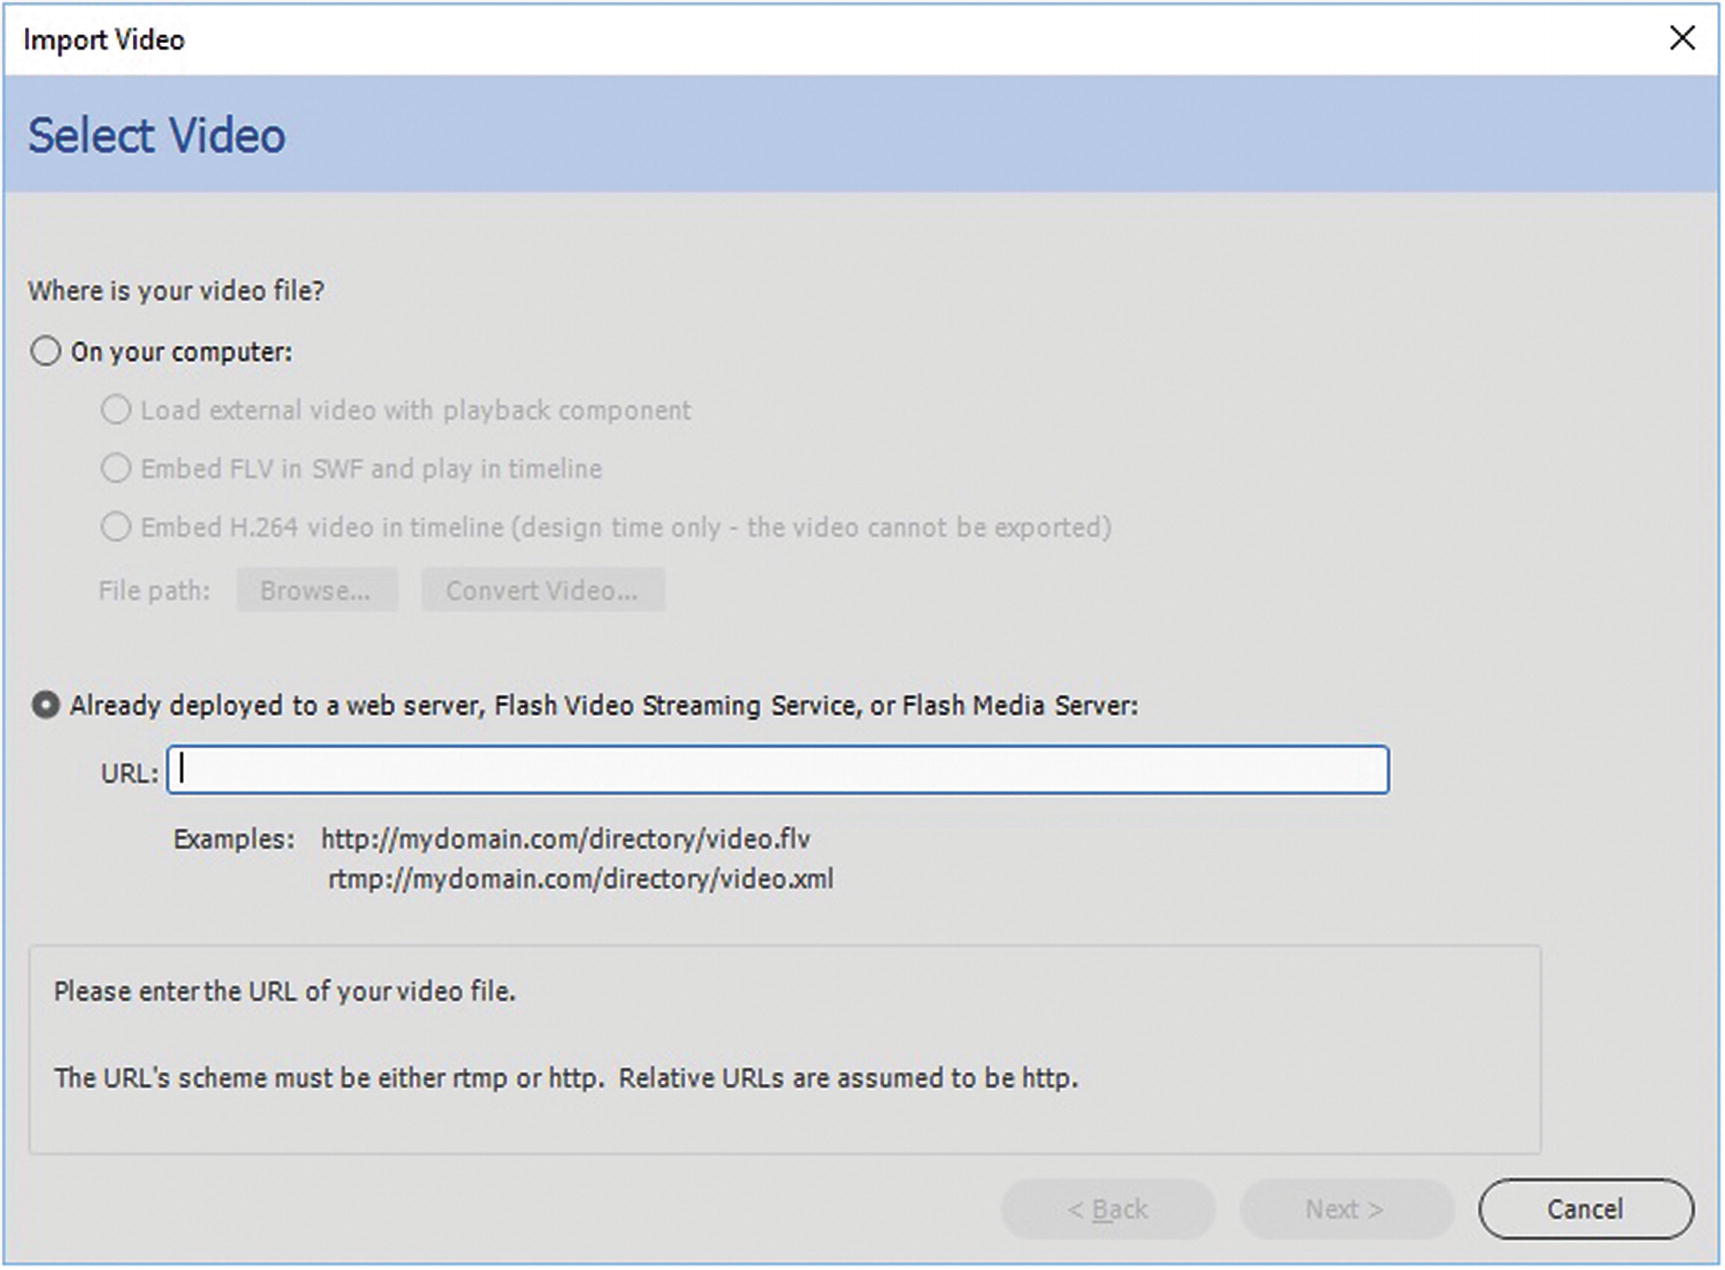Viewport: 1725px width, 1270px height.
Task: Select "Already deployed to a web server" radio
Action: coord(46,705)
